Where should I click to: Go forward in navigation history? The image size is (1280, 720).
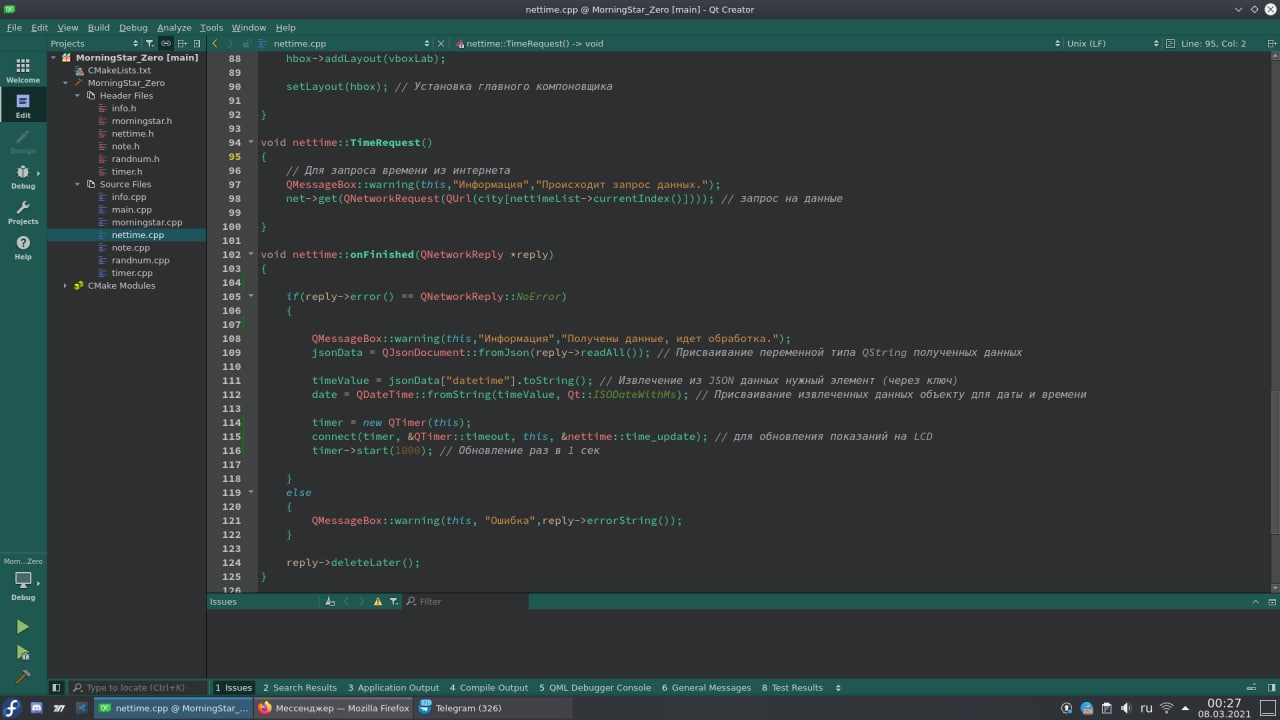[x=231, y=43]
